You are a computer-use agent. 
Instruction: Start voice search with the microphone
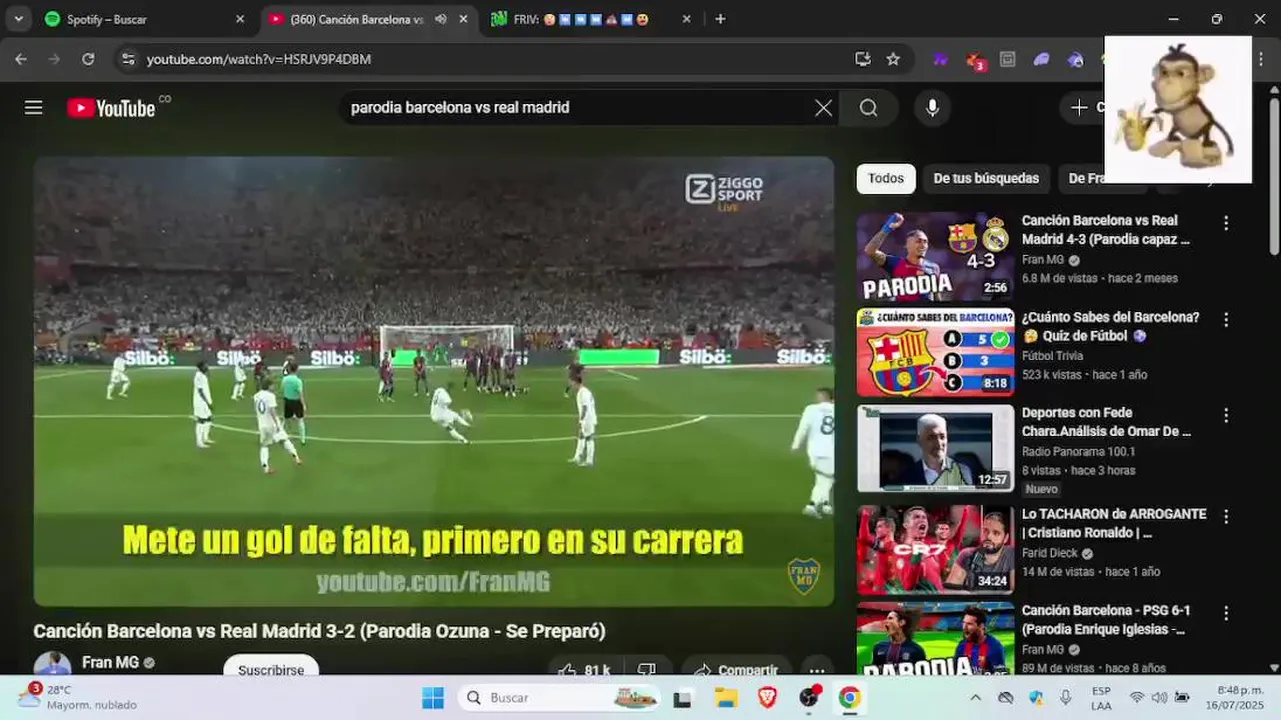click(x=932, y=108)
